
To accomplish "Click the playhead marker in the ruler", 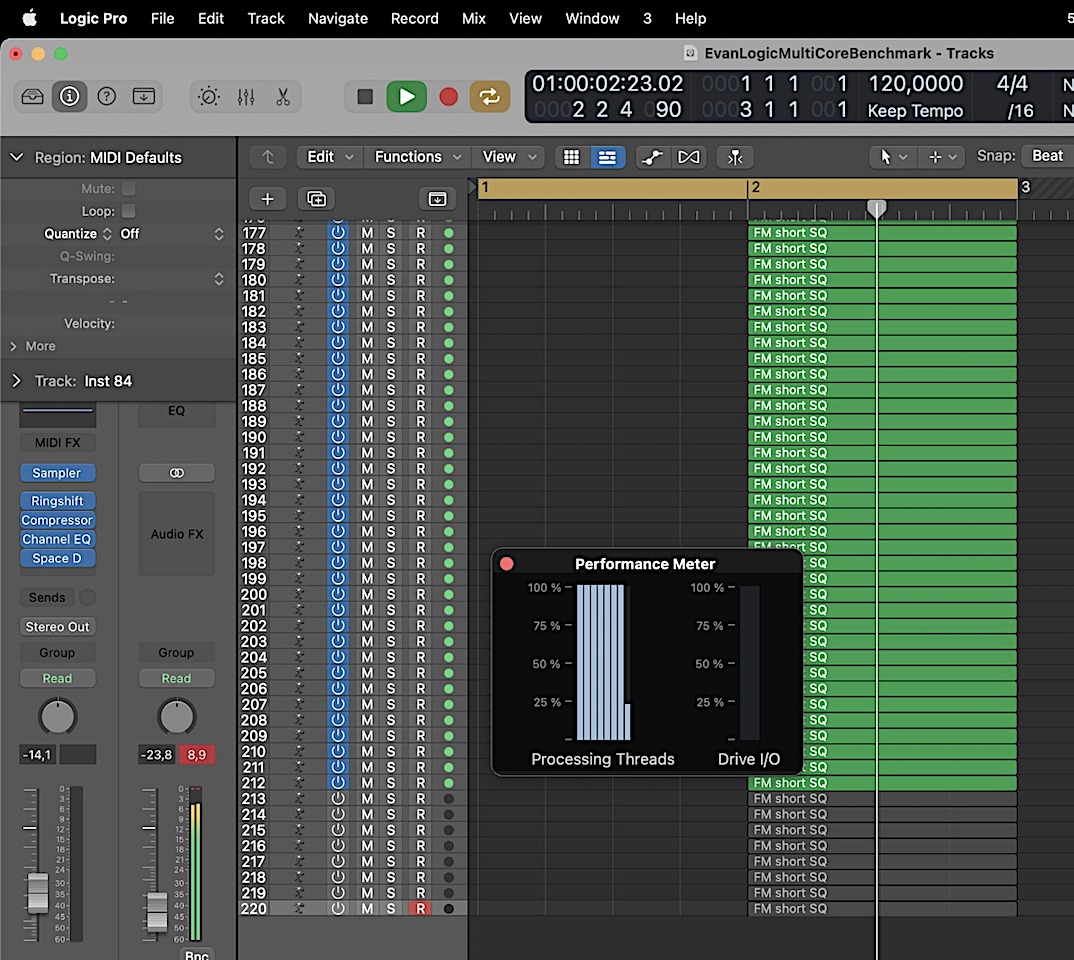I will pyautogui.click(x=877, y=209).
